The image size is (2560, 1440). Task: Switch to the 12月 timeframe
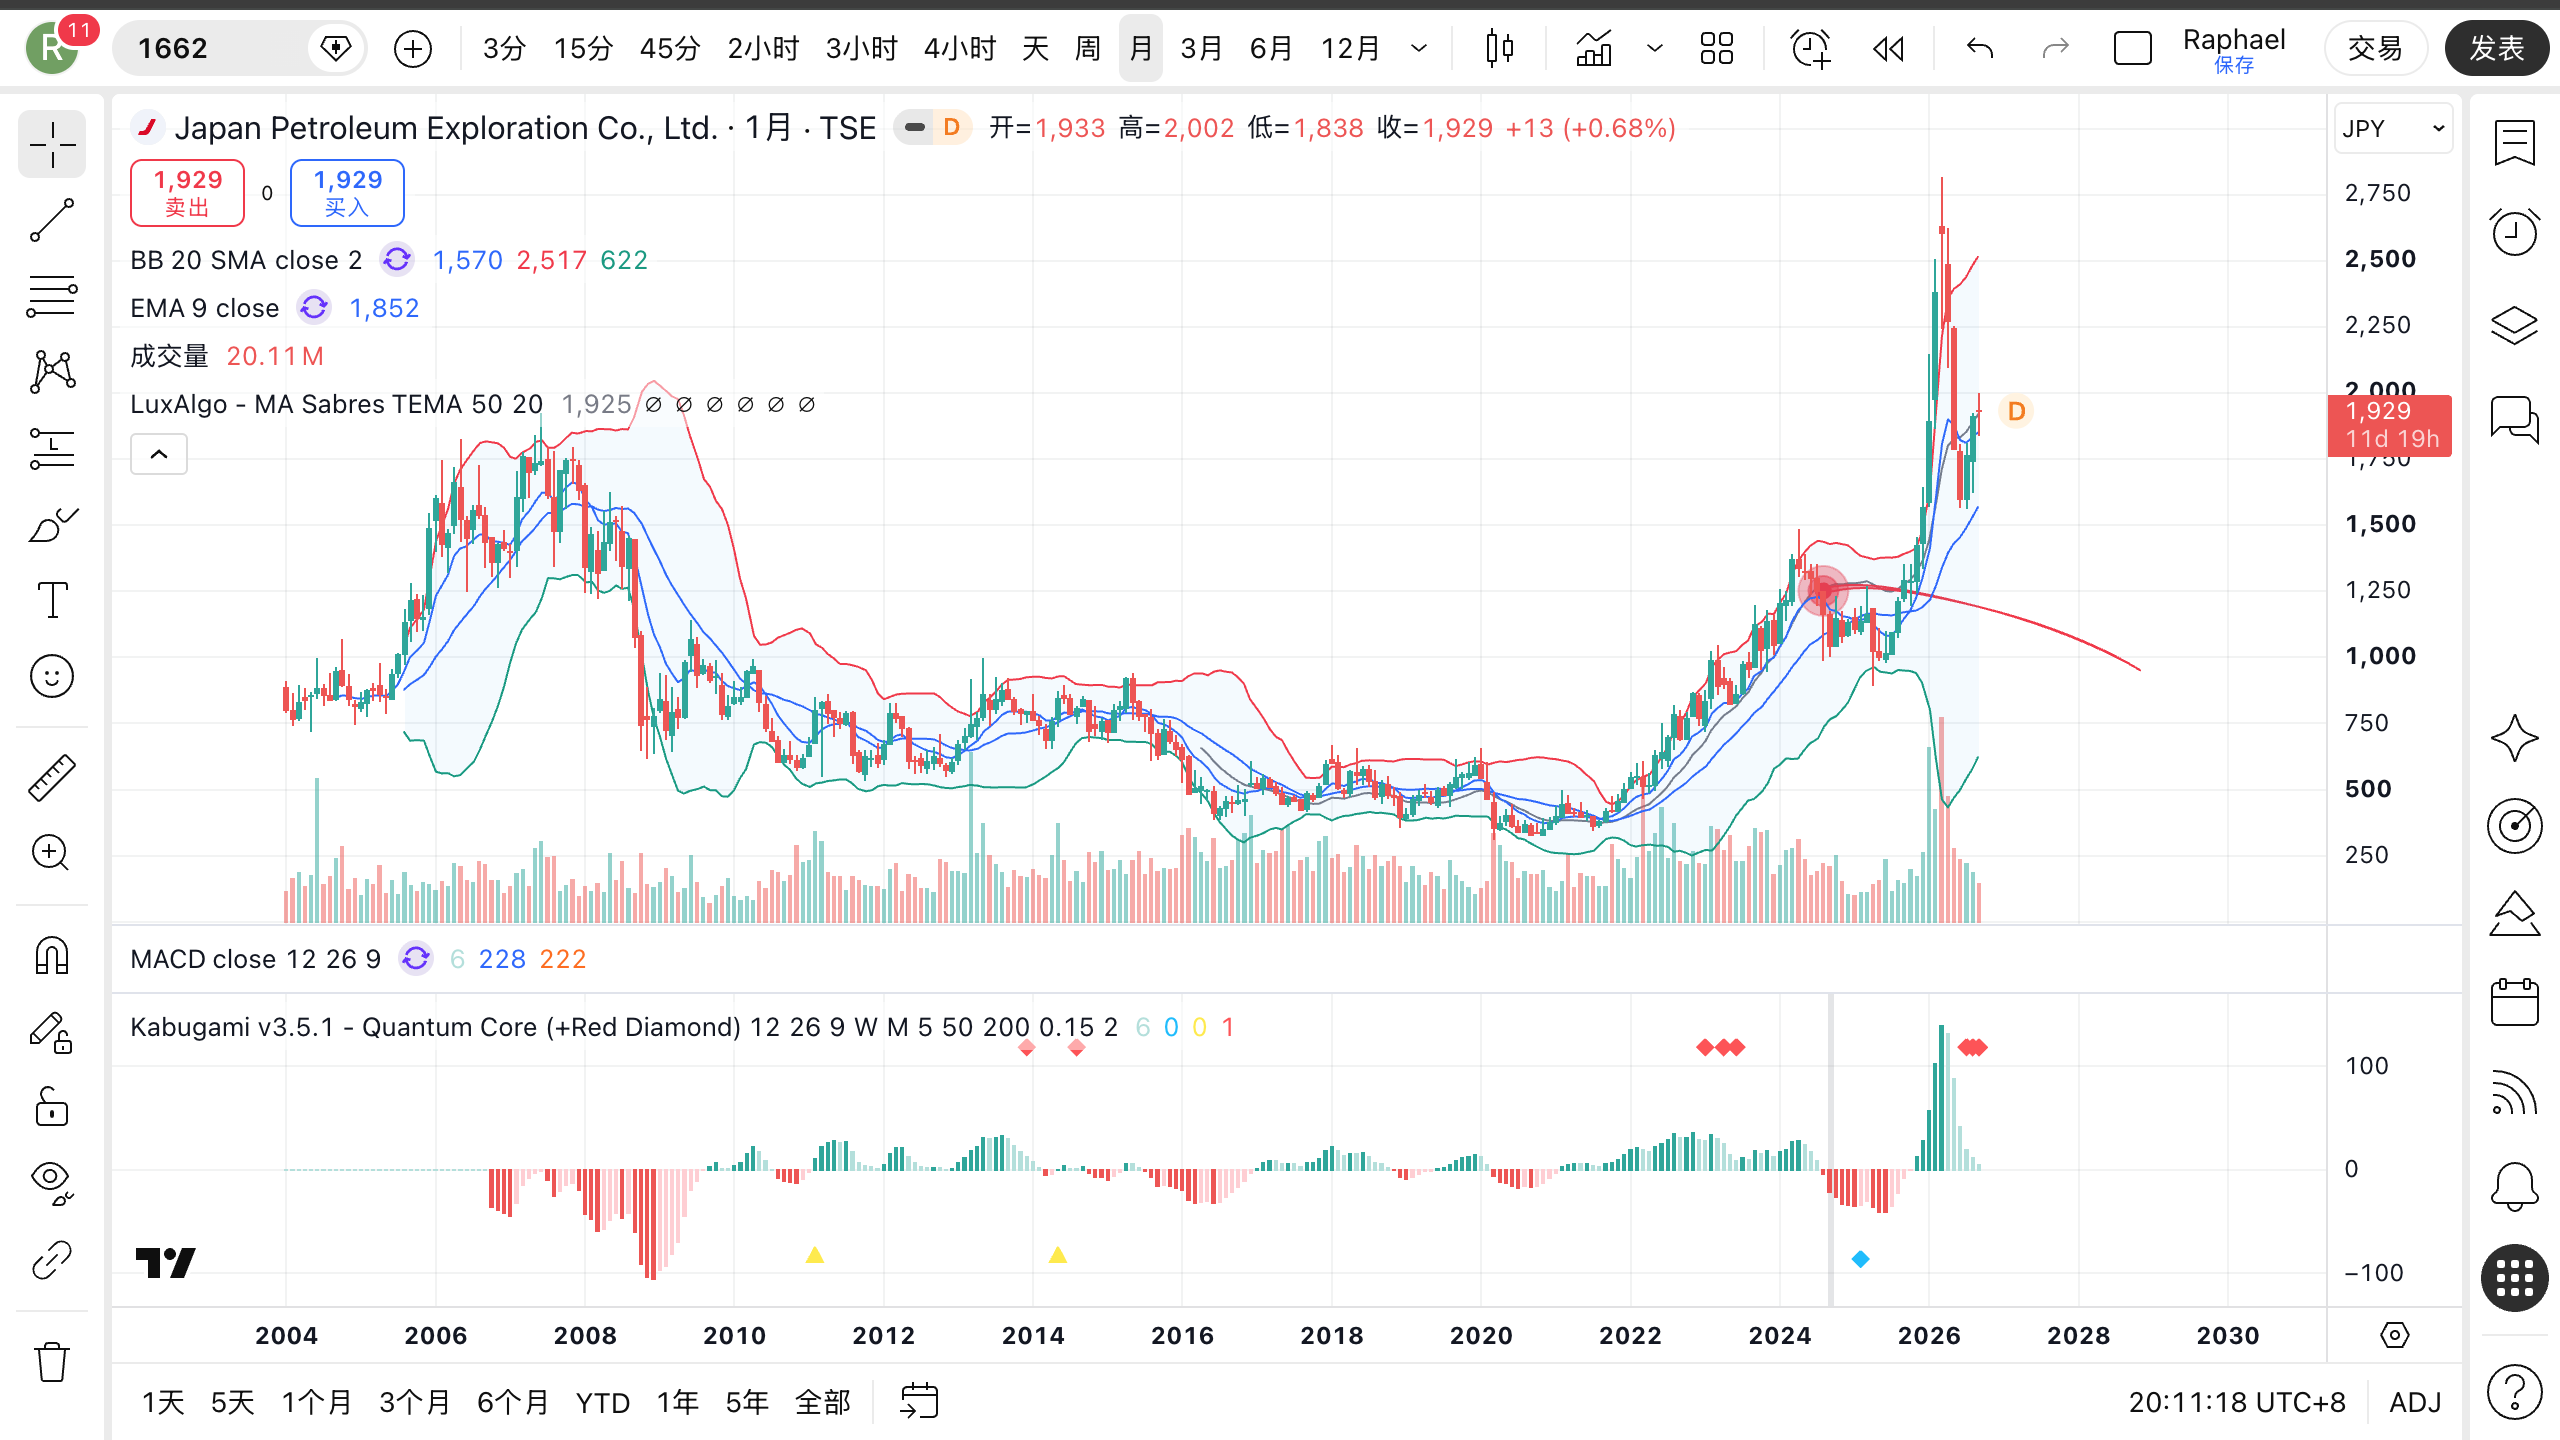(x=1350, y=48)
